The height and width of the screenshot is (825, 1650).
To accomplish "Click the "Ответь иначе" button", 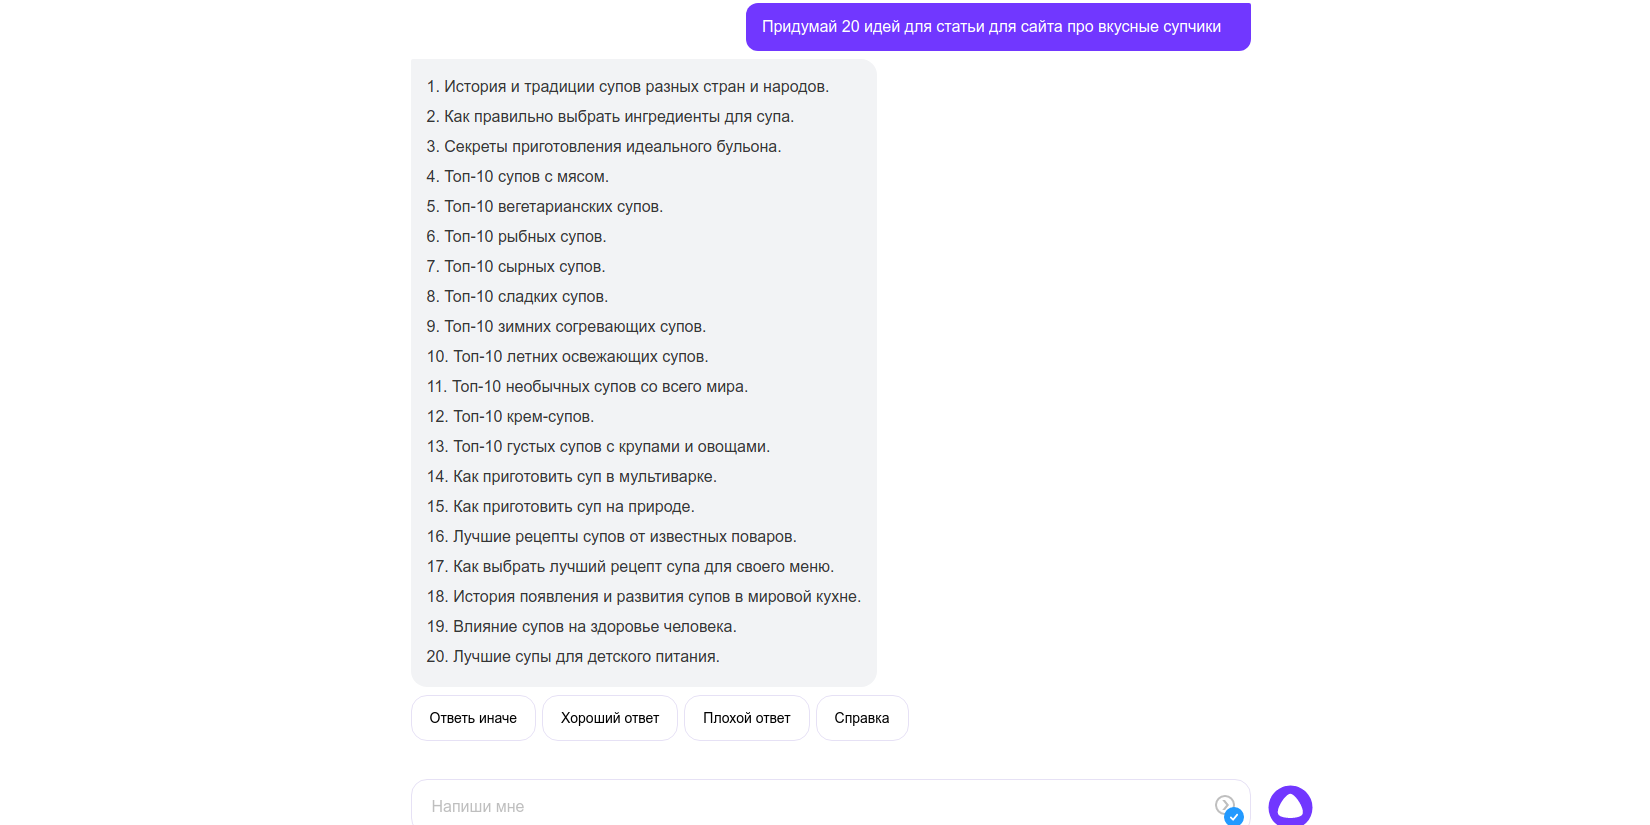I will [x=473, y=718].
